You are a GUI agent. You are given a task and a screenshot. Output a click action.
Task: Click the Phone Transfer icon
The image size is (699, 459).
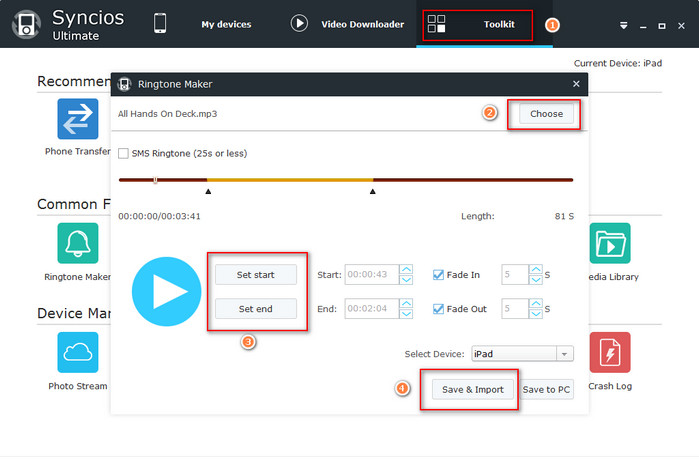coord(77,119)
